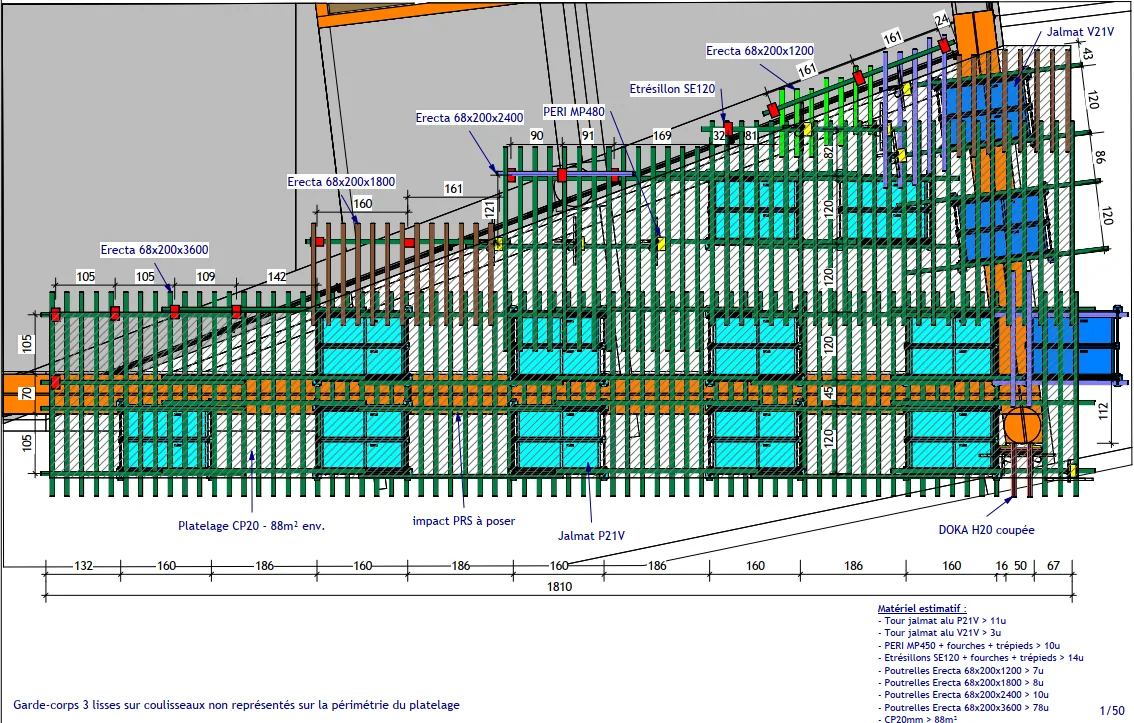
Task: Click the '1/50' scale indicator
Action: pyautogui.click(x=1112, y=711)
